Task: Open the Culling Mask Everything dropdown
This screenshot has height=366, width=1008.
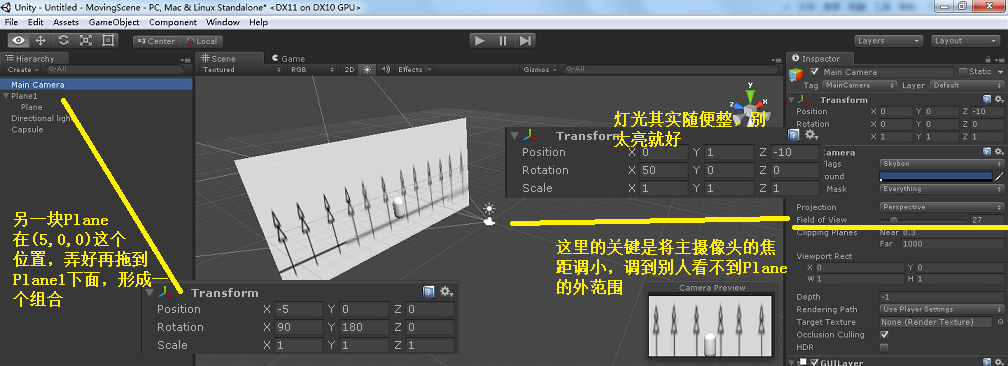Action: [x=942, y=189]
